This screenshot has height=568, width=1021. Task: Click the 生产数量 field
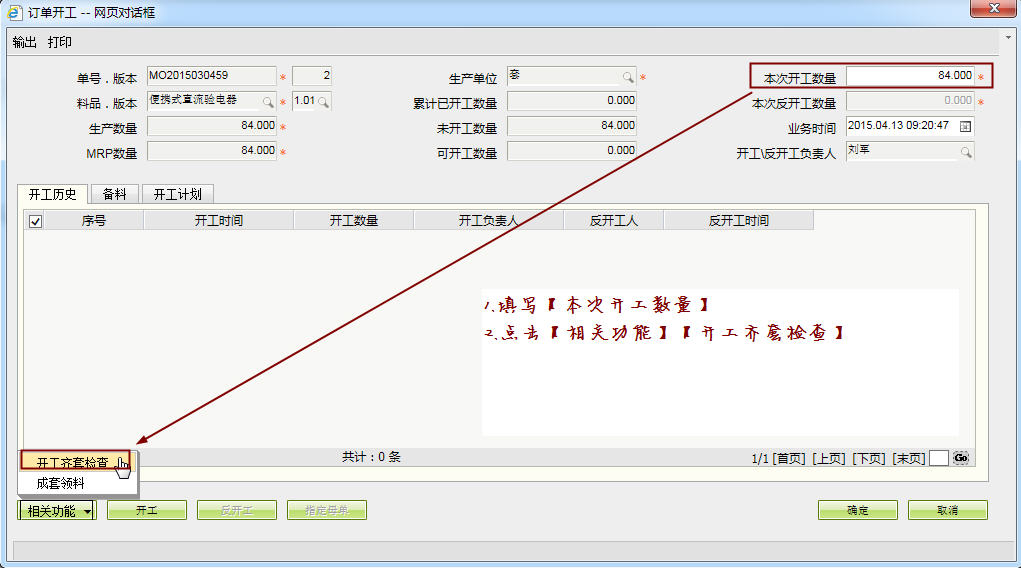(x=212, y=126)
